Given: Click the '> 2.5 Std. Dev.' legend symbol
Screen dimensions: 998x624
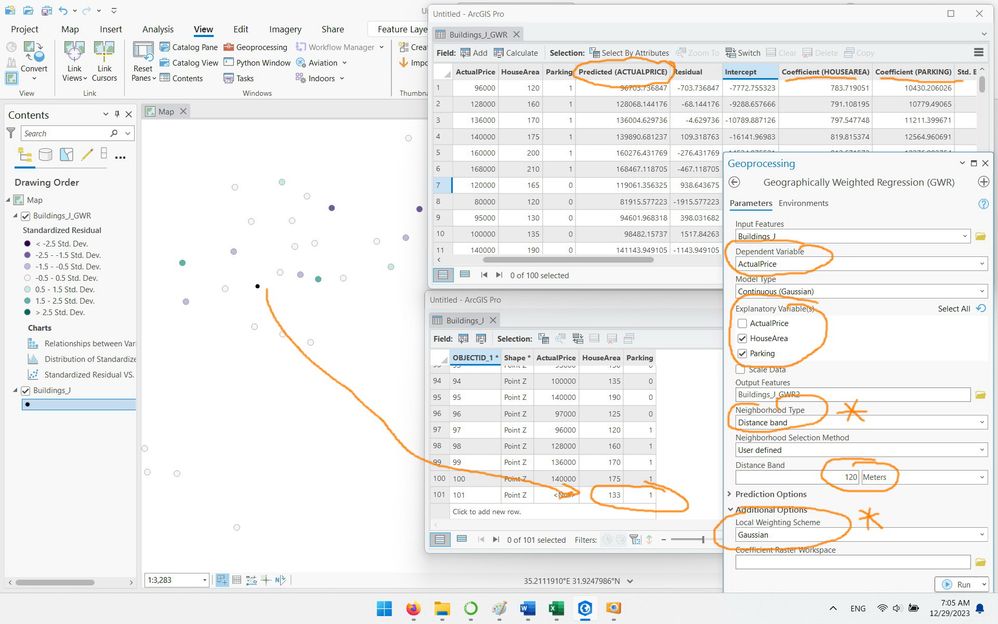Looking at the screenshot, I should click(x=27, y=313).
